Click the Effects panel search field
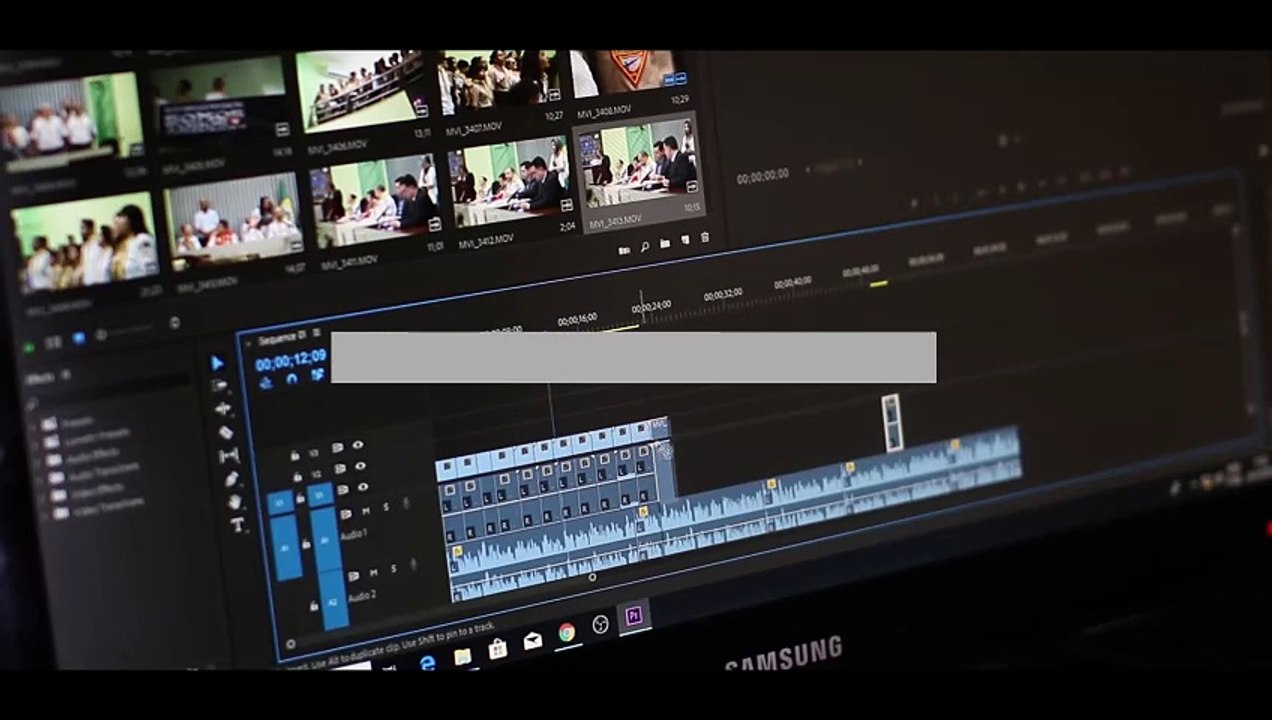Image resolution: width=1272 pixels, height=720 pixels. pos(108,392)
